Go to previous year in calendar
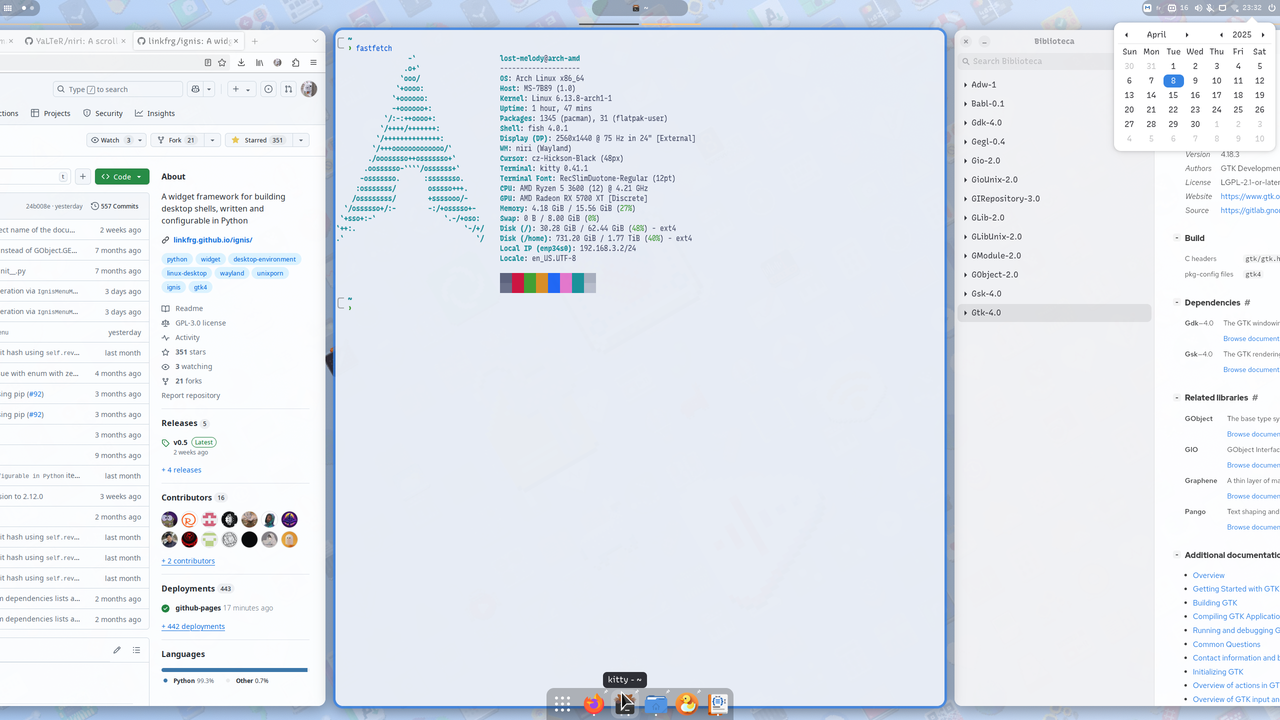 tap(1220, 35)
